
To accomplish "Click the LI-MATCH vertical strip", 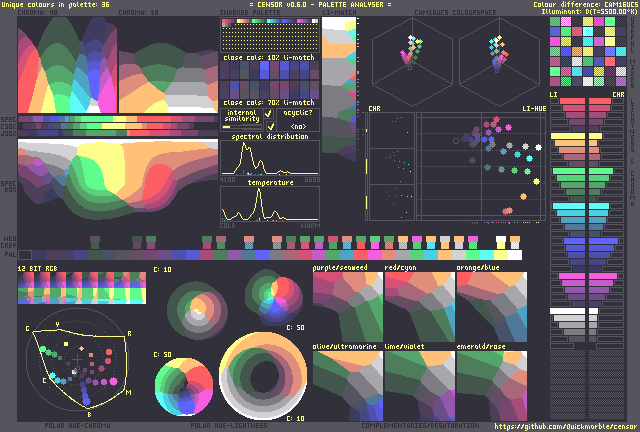I will coord(339,89).
